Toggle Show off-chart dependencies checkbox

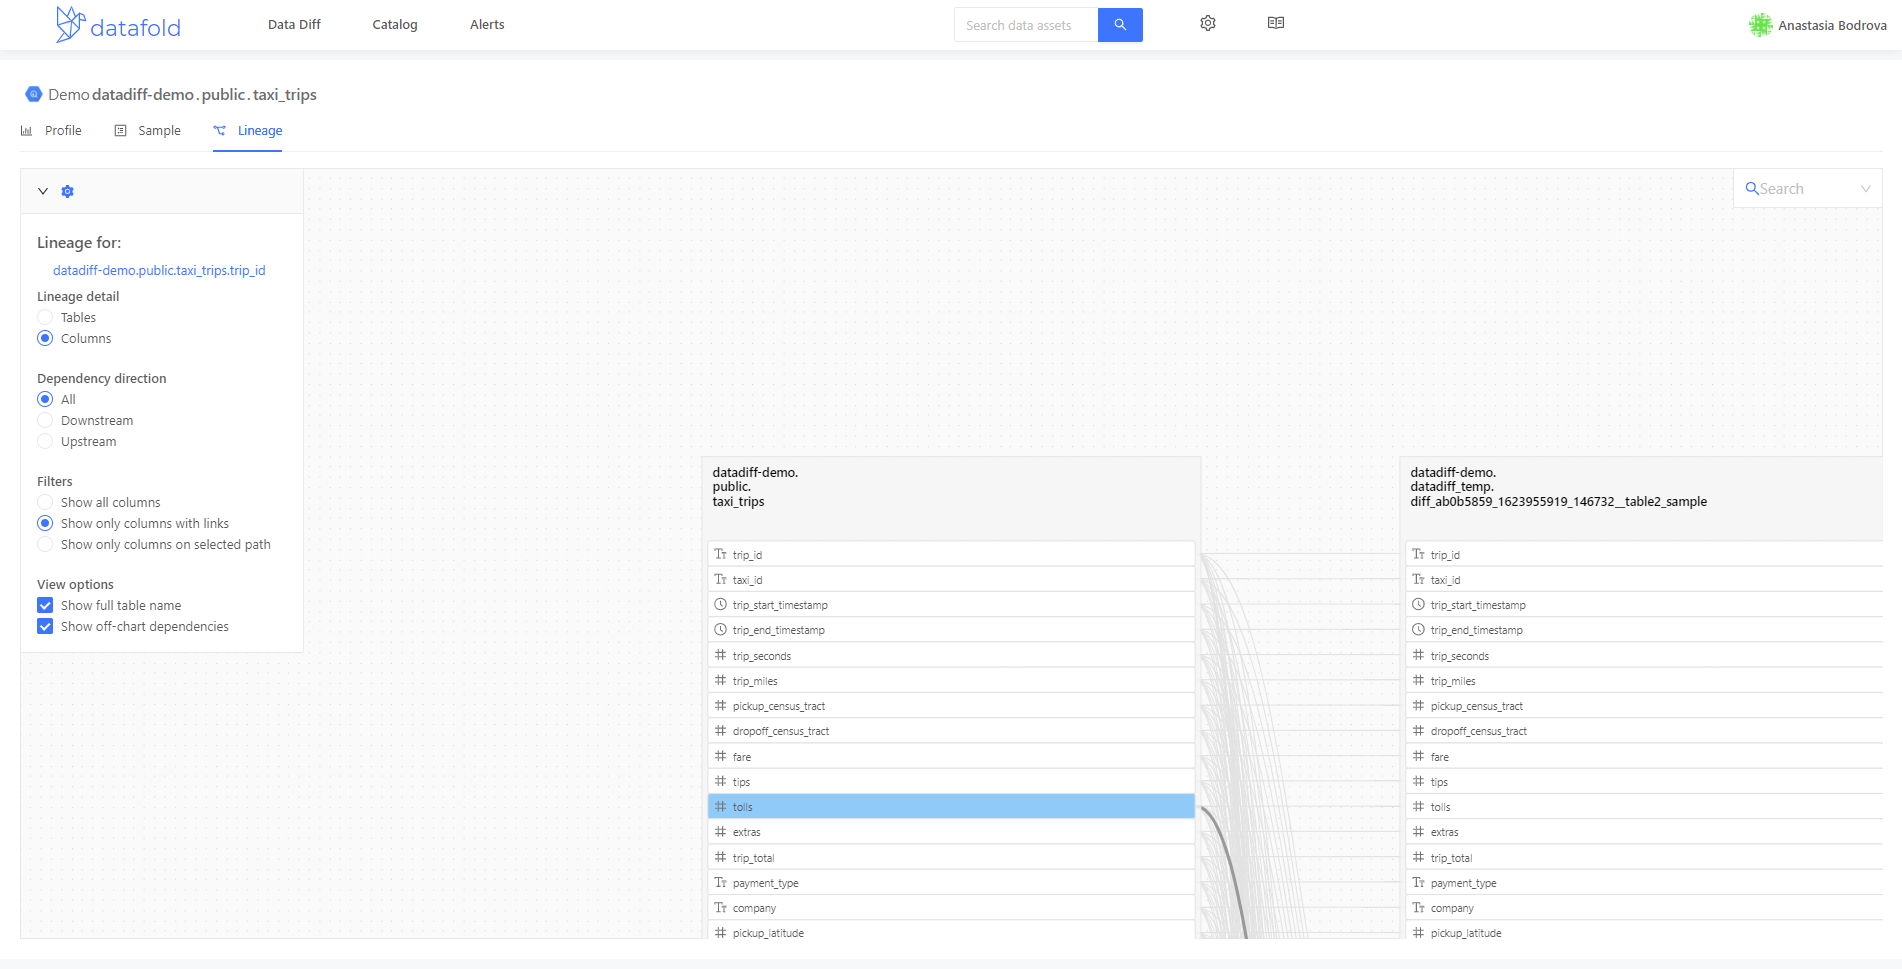pyautogui.click(x=45, y=626)
